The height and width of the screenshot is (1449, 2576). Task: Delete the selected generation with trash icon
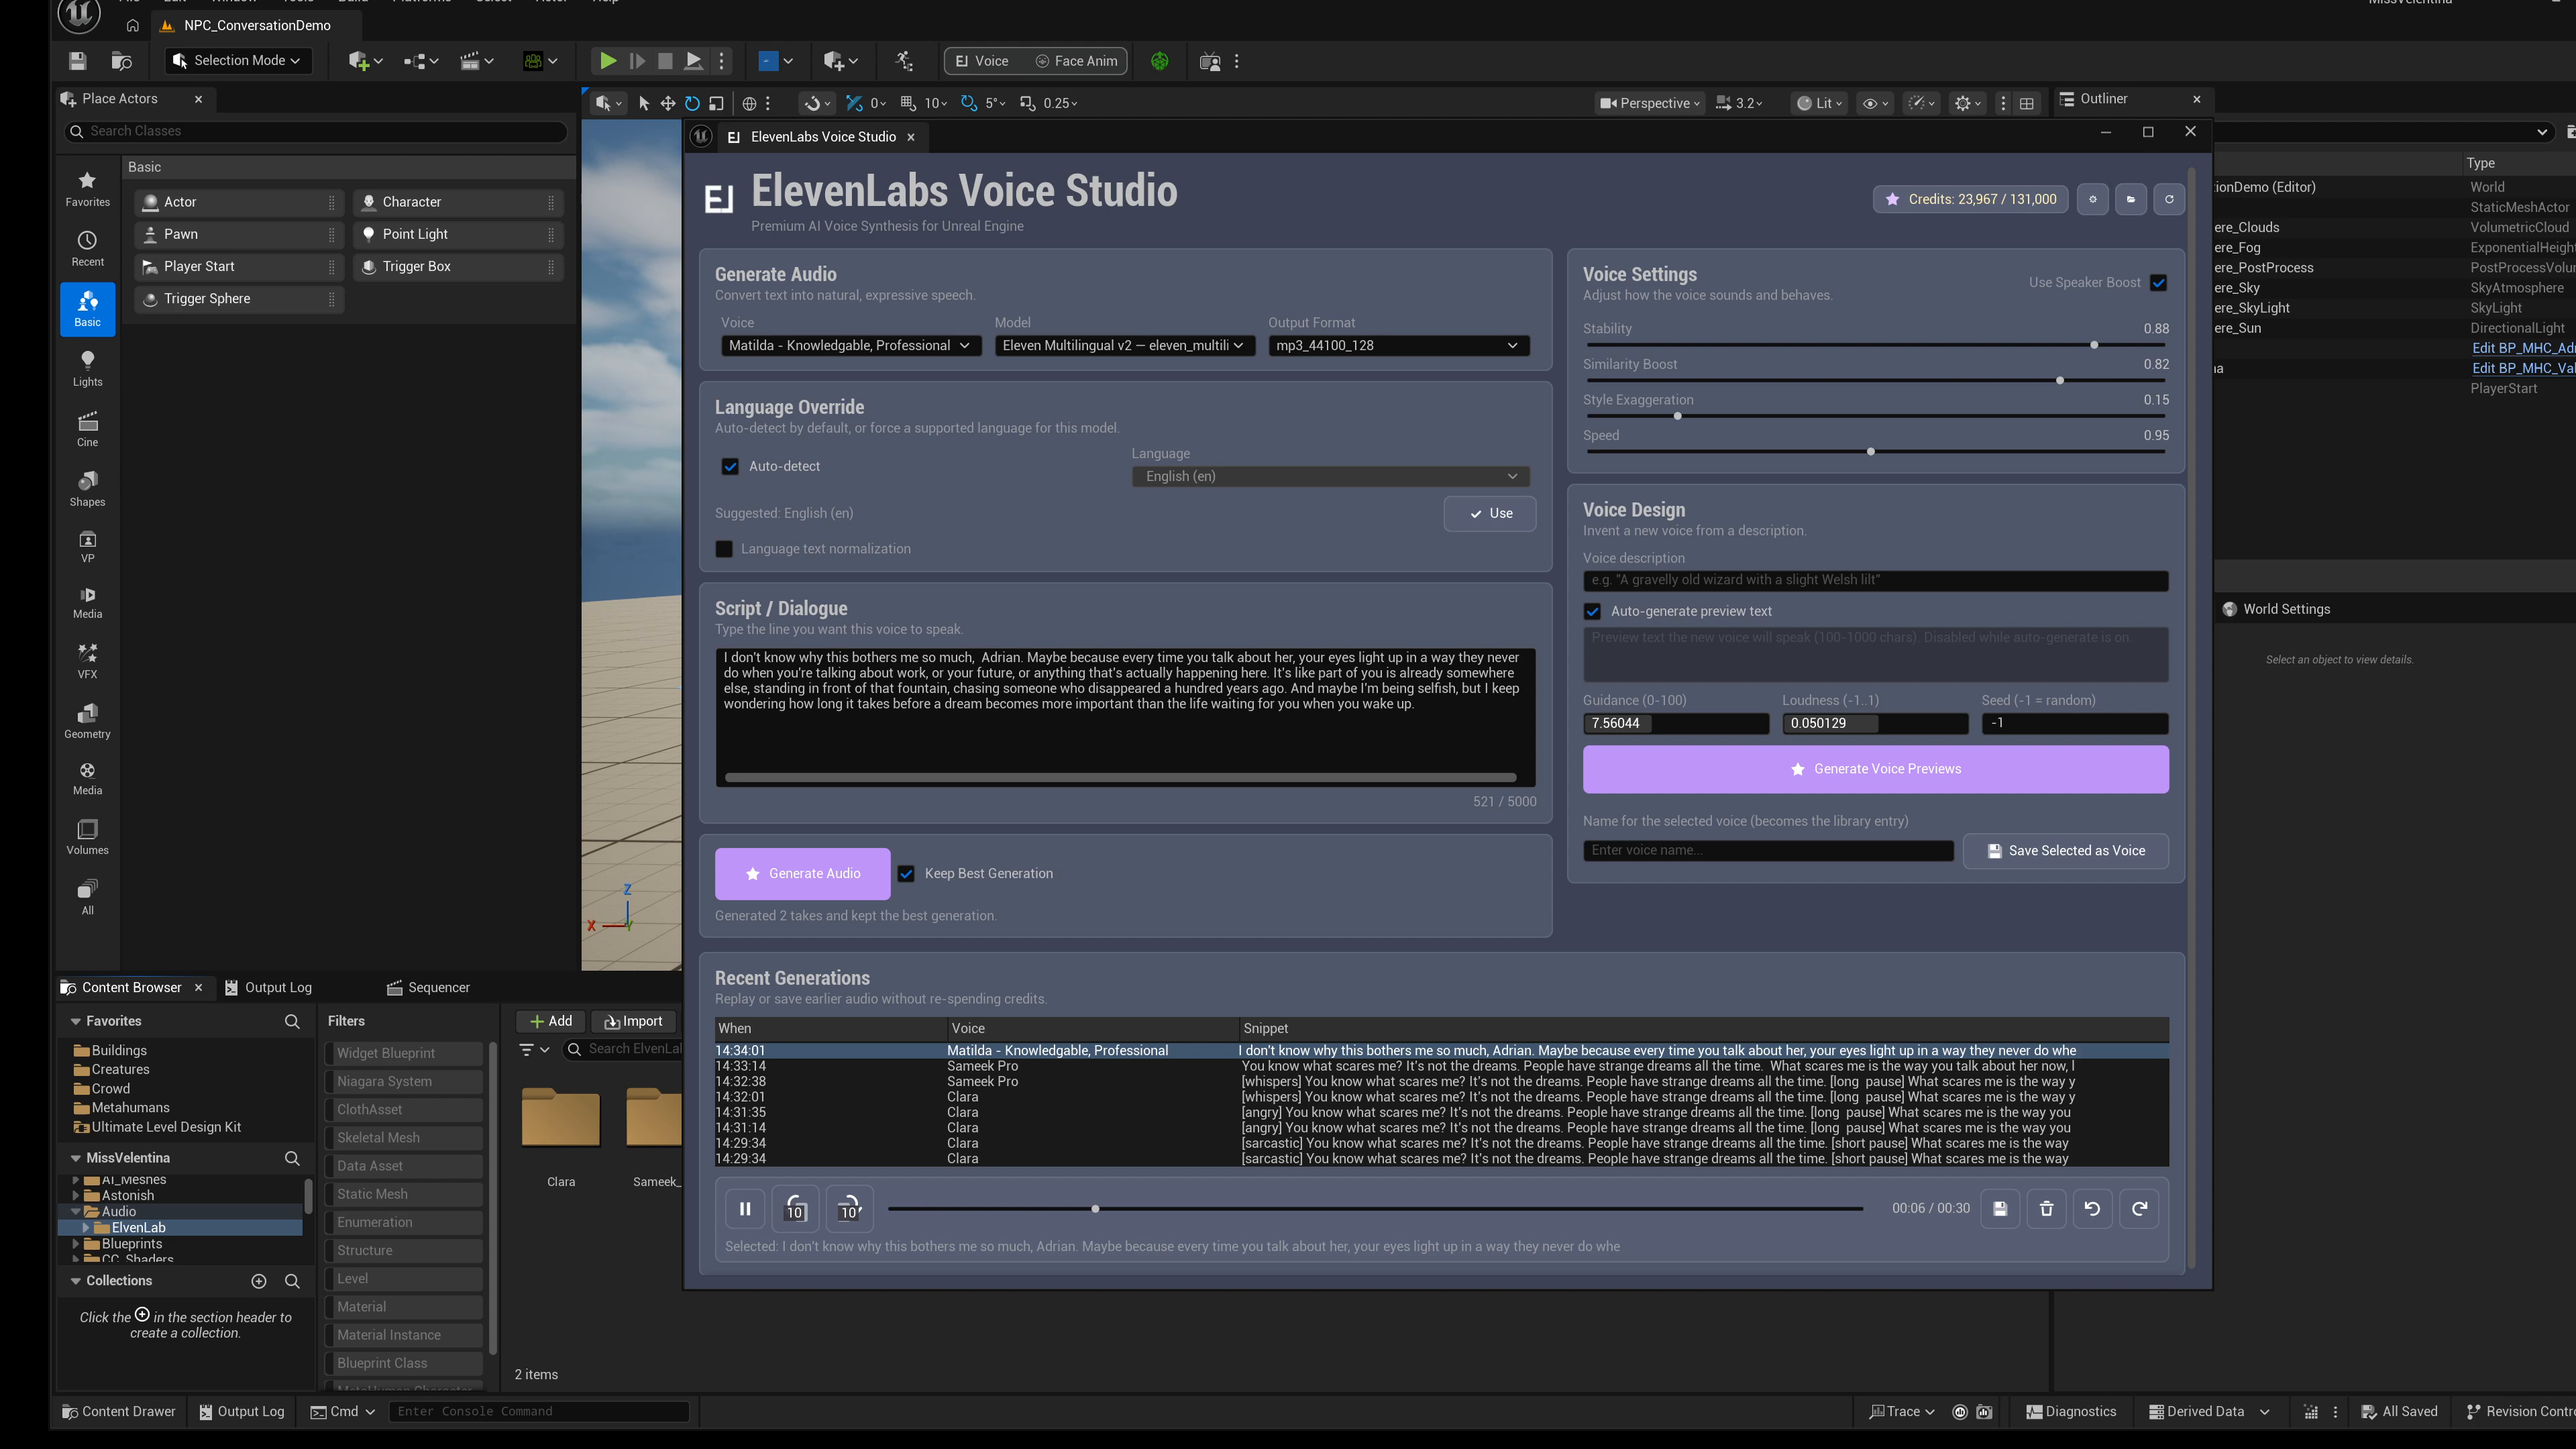tap(2046, 1208)
